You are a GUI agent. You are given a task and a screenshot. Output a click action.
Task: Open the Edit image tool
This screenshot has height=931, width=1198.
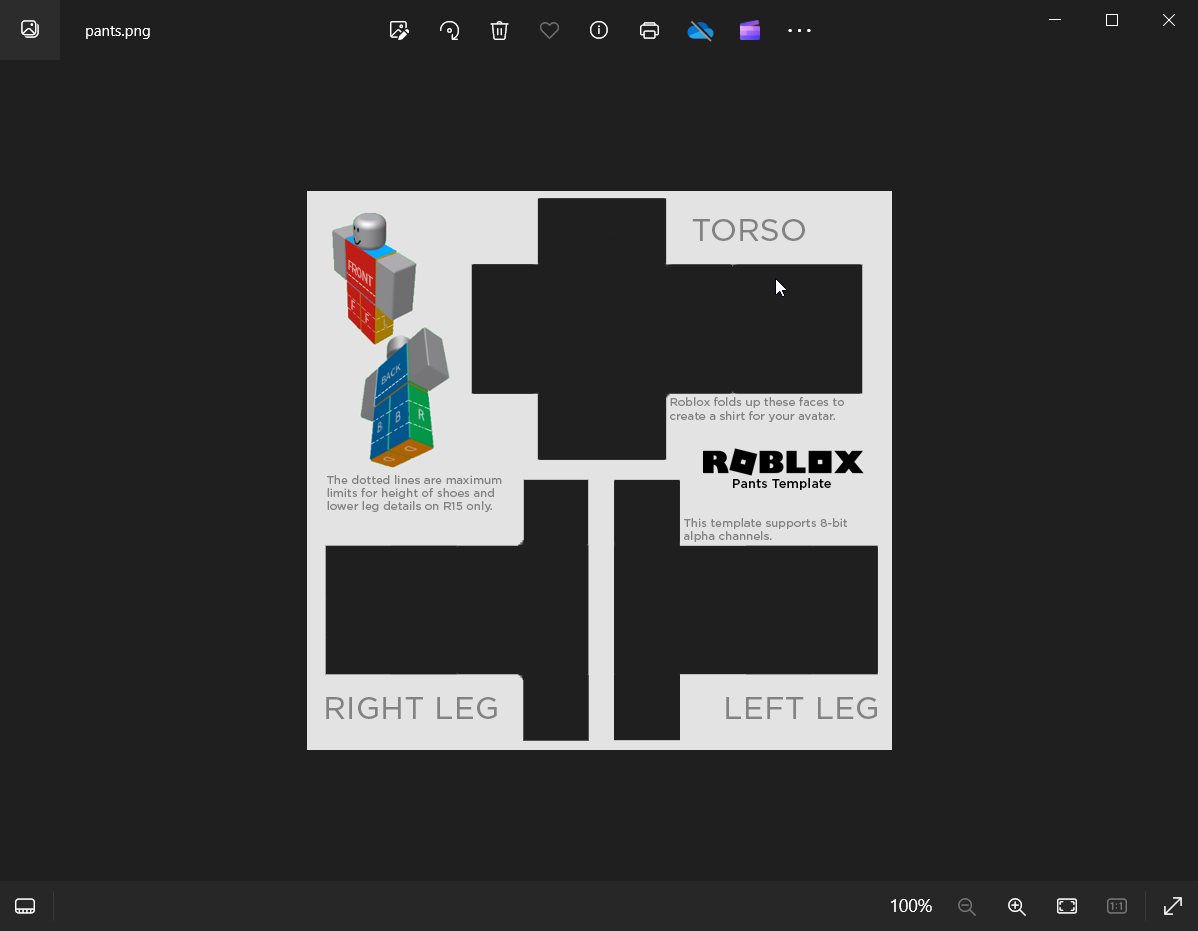(x=399, y=31)
